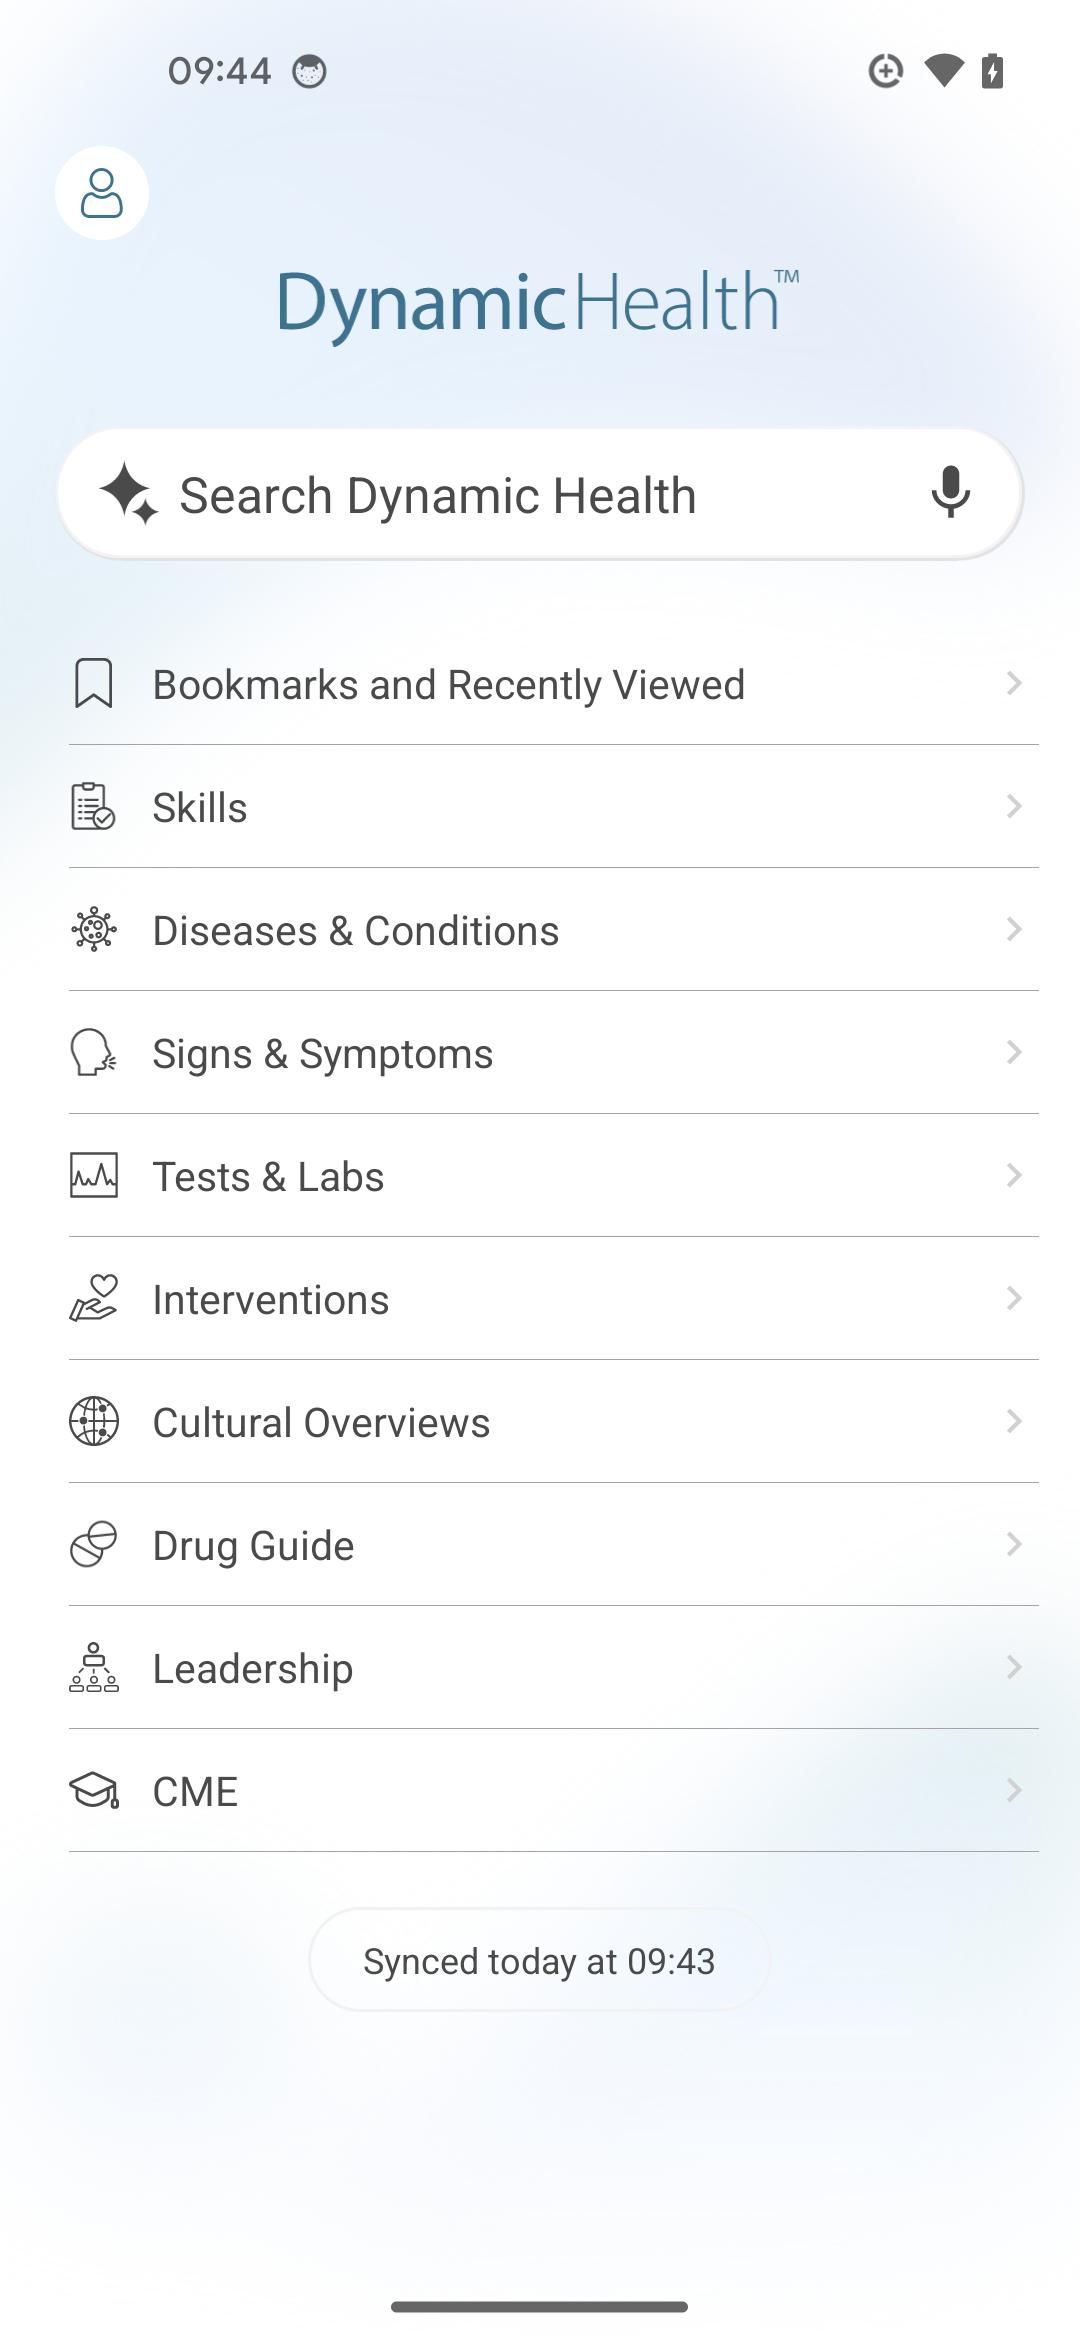Open the Drug Guide section

253,1546
